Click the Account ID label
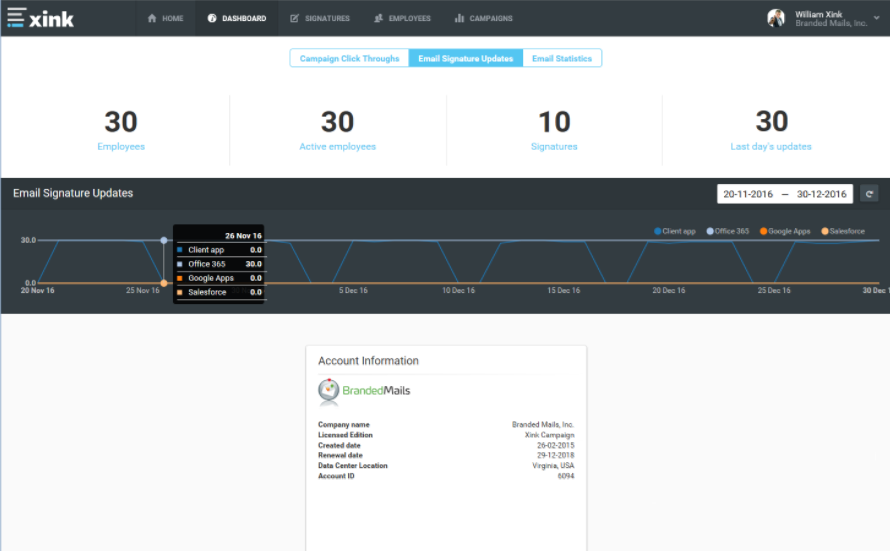Viewport: 890px width, 551px height. (336, 476)
